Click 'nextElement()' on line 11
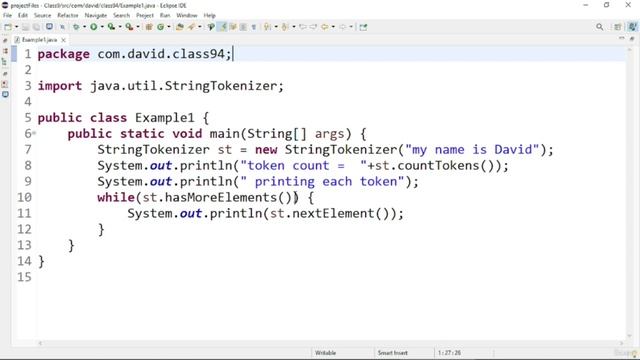 tap(341, 213)
